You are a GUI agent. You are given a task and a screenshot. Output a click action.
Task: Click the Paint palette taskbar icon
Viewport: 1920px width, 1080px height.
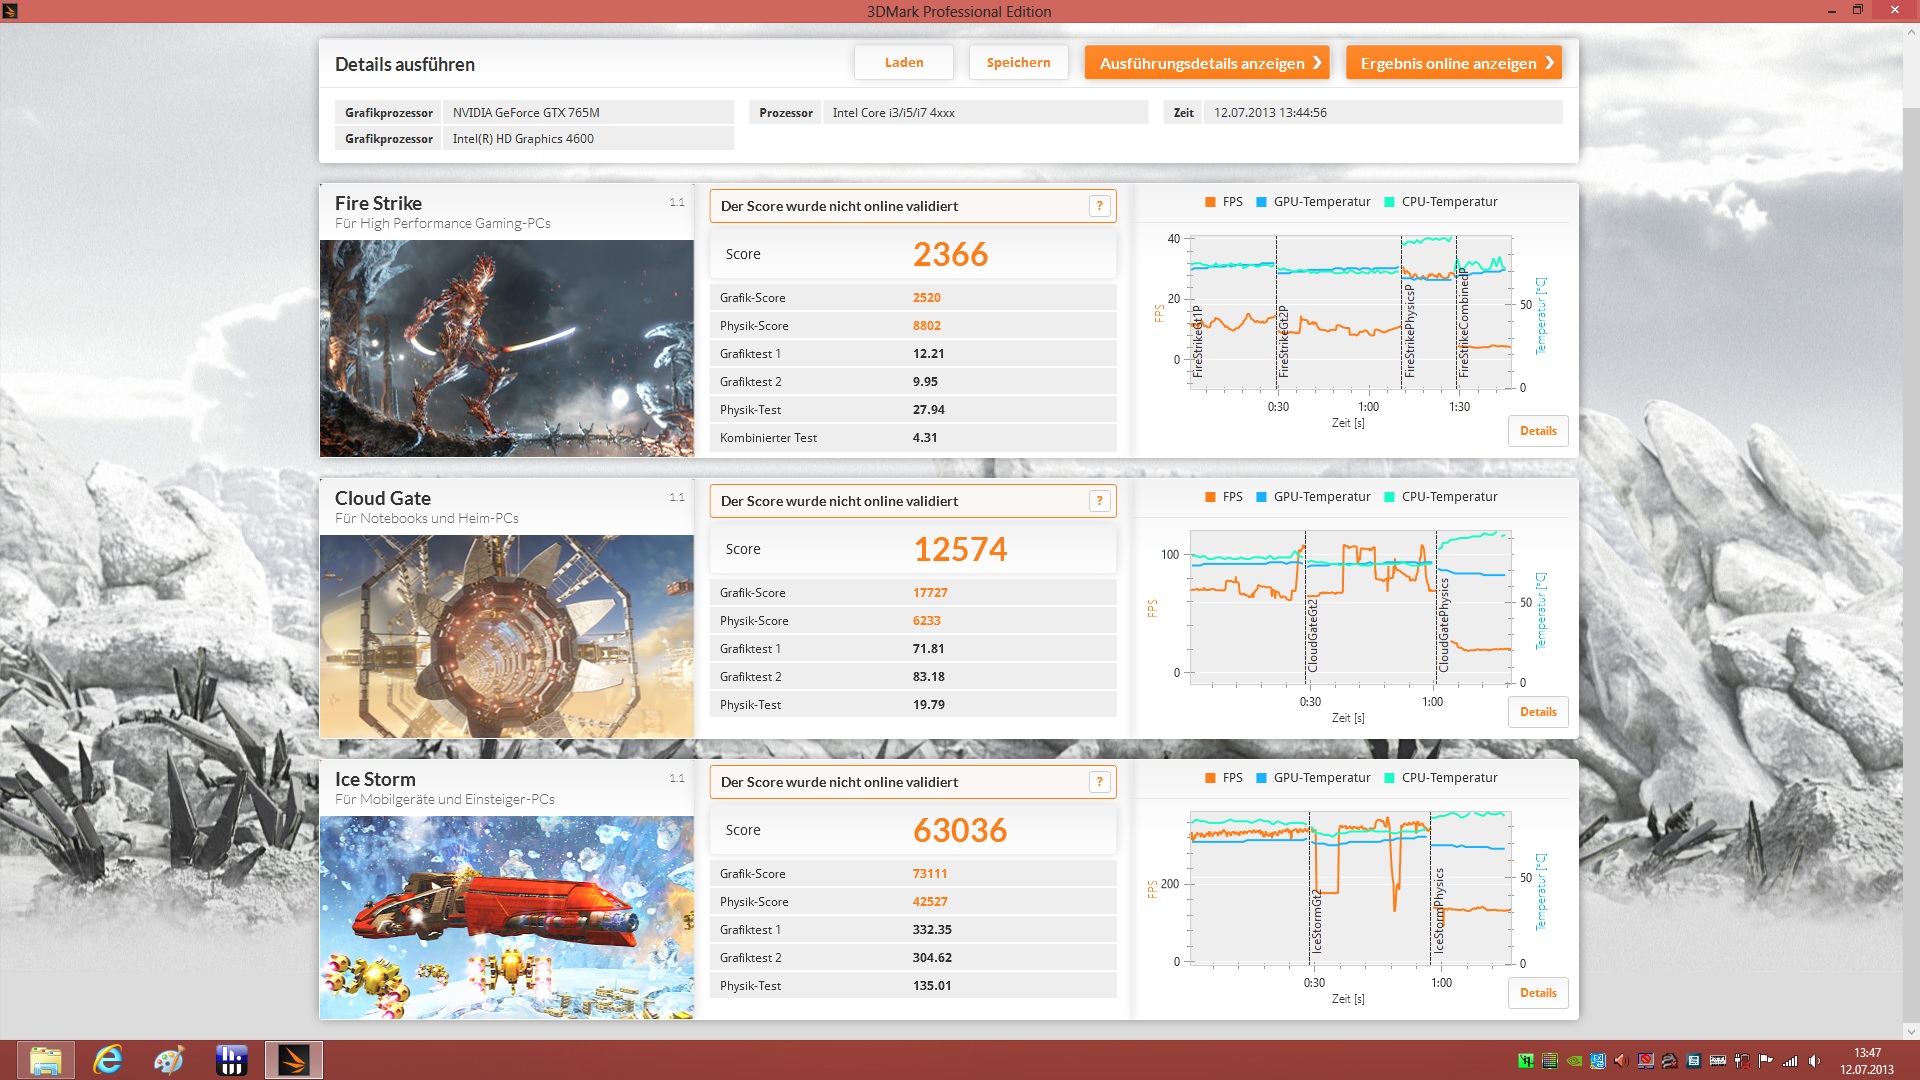pyautogui.click(x=169, y=1060)
